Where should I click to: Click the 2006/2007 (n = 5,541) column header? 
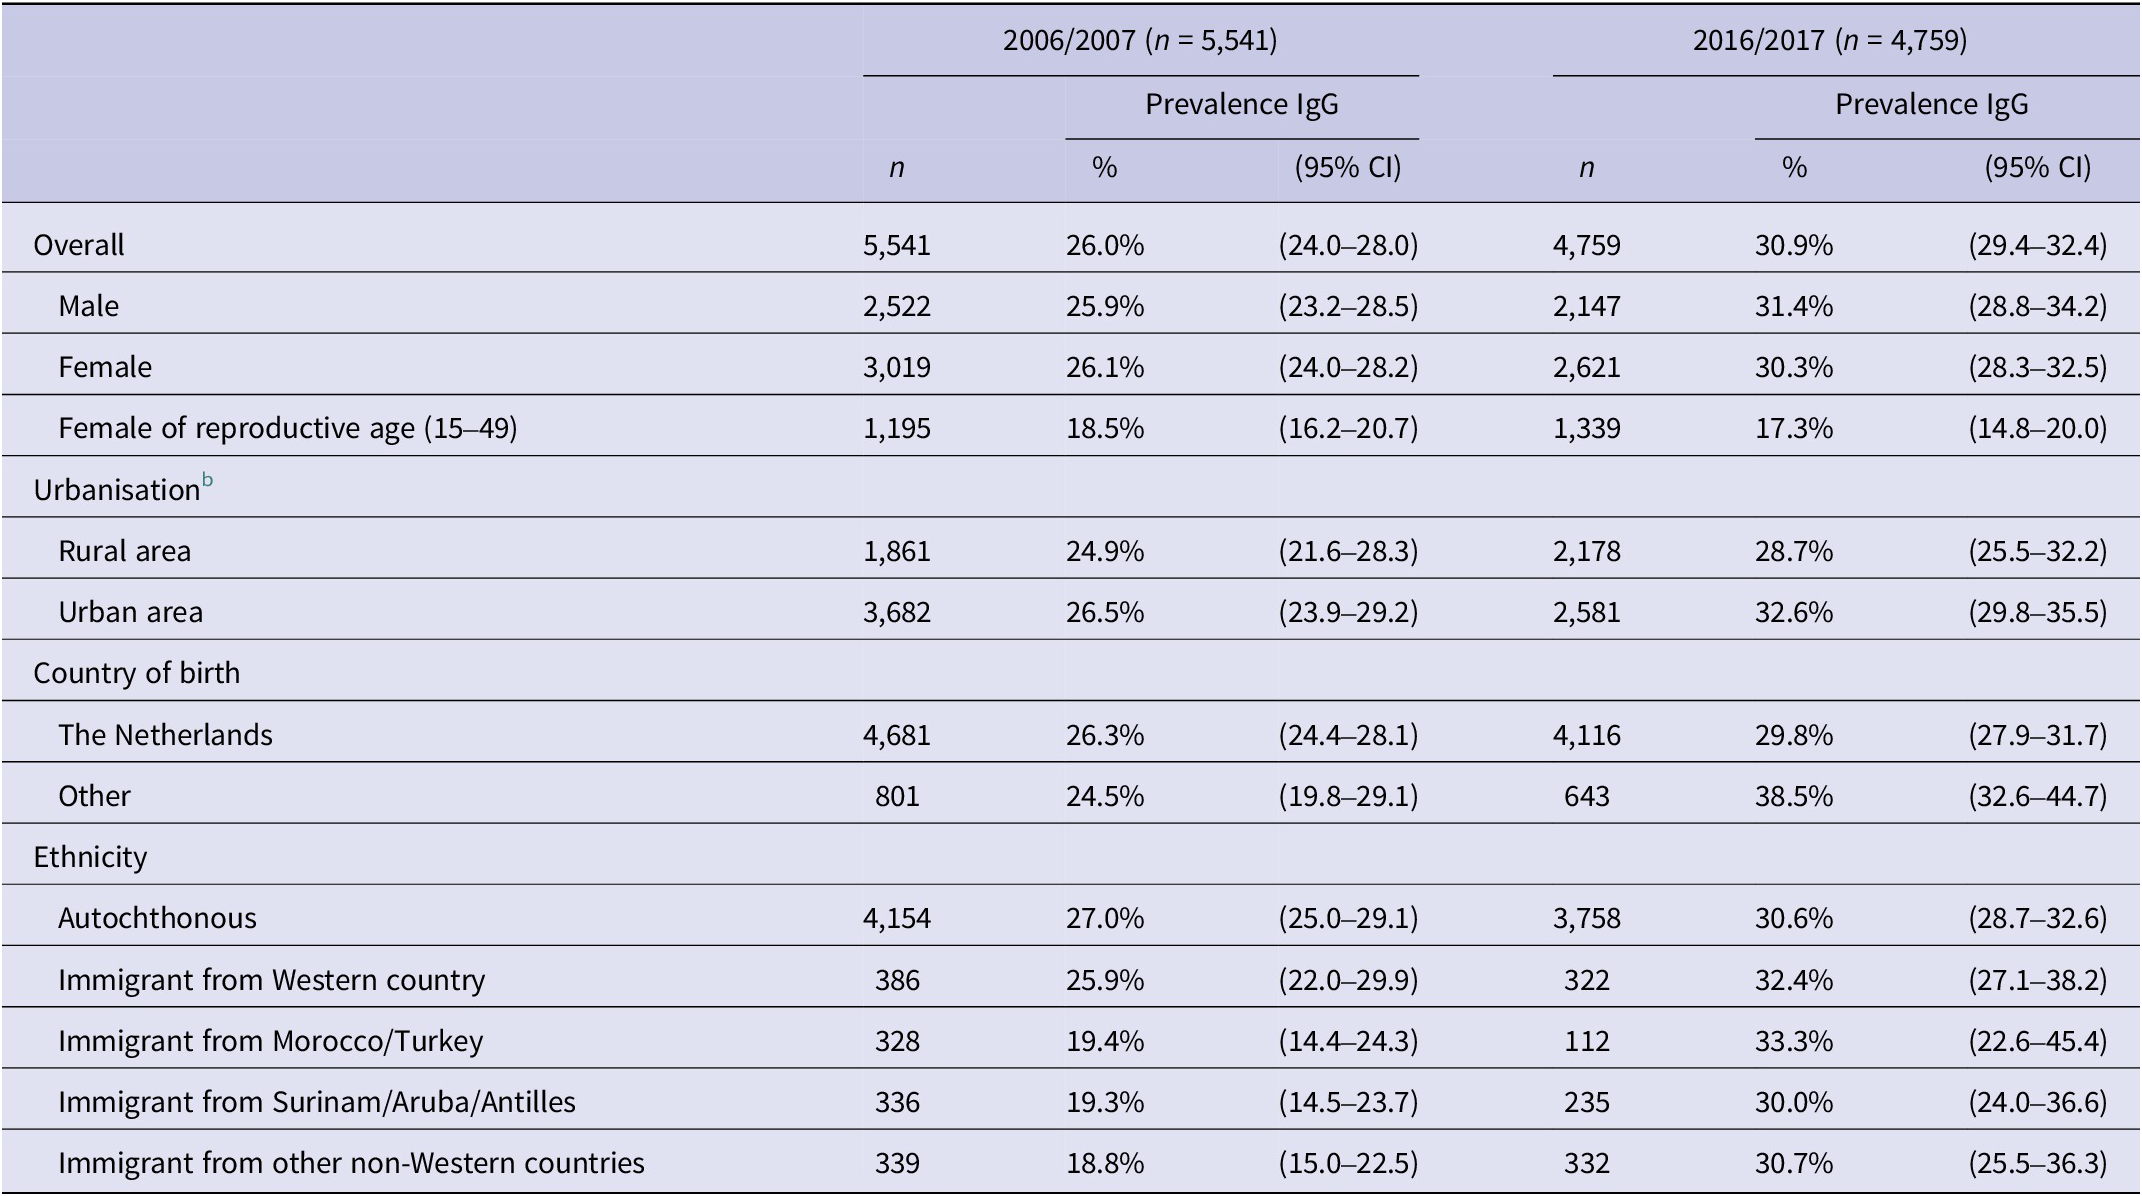point(1140,40)
